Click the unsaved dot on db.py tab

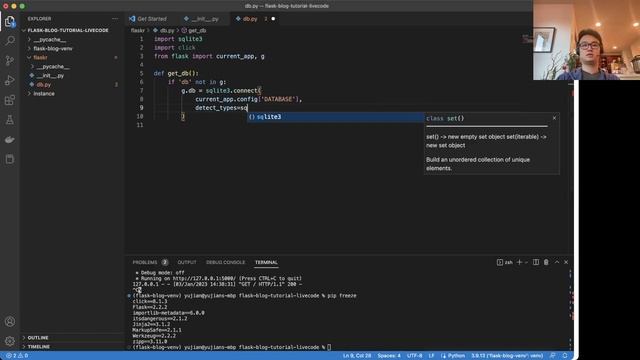[273, 19]
